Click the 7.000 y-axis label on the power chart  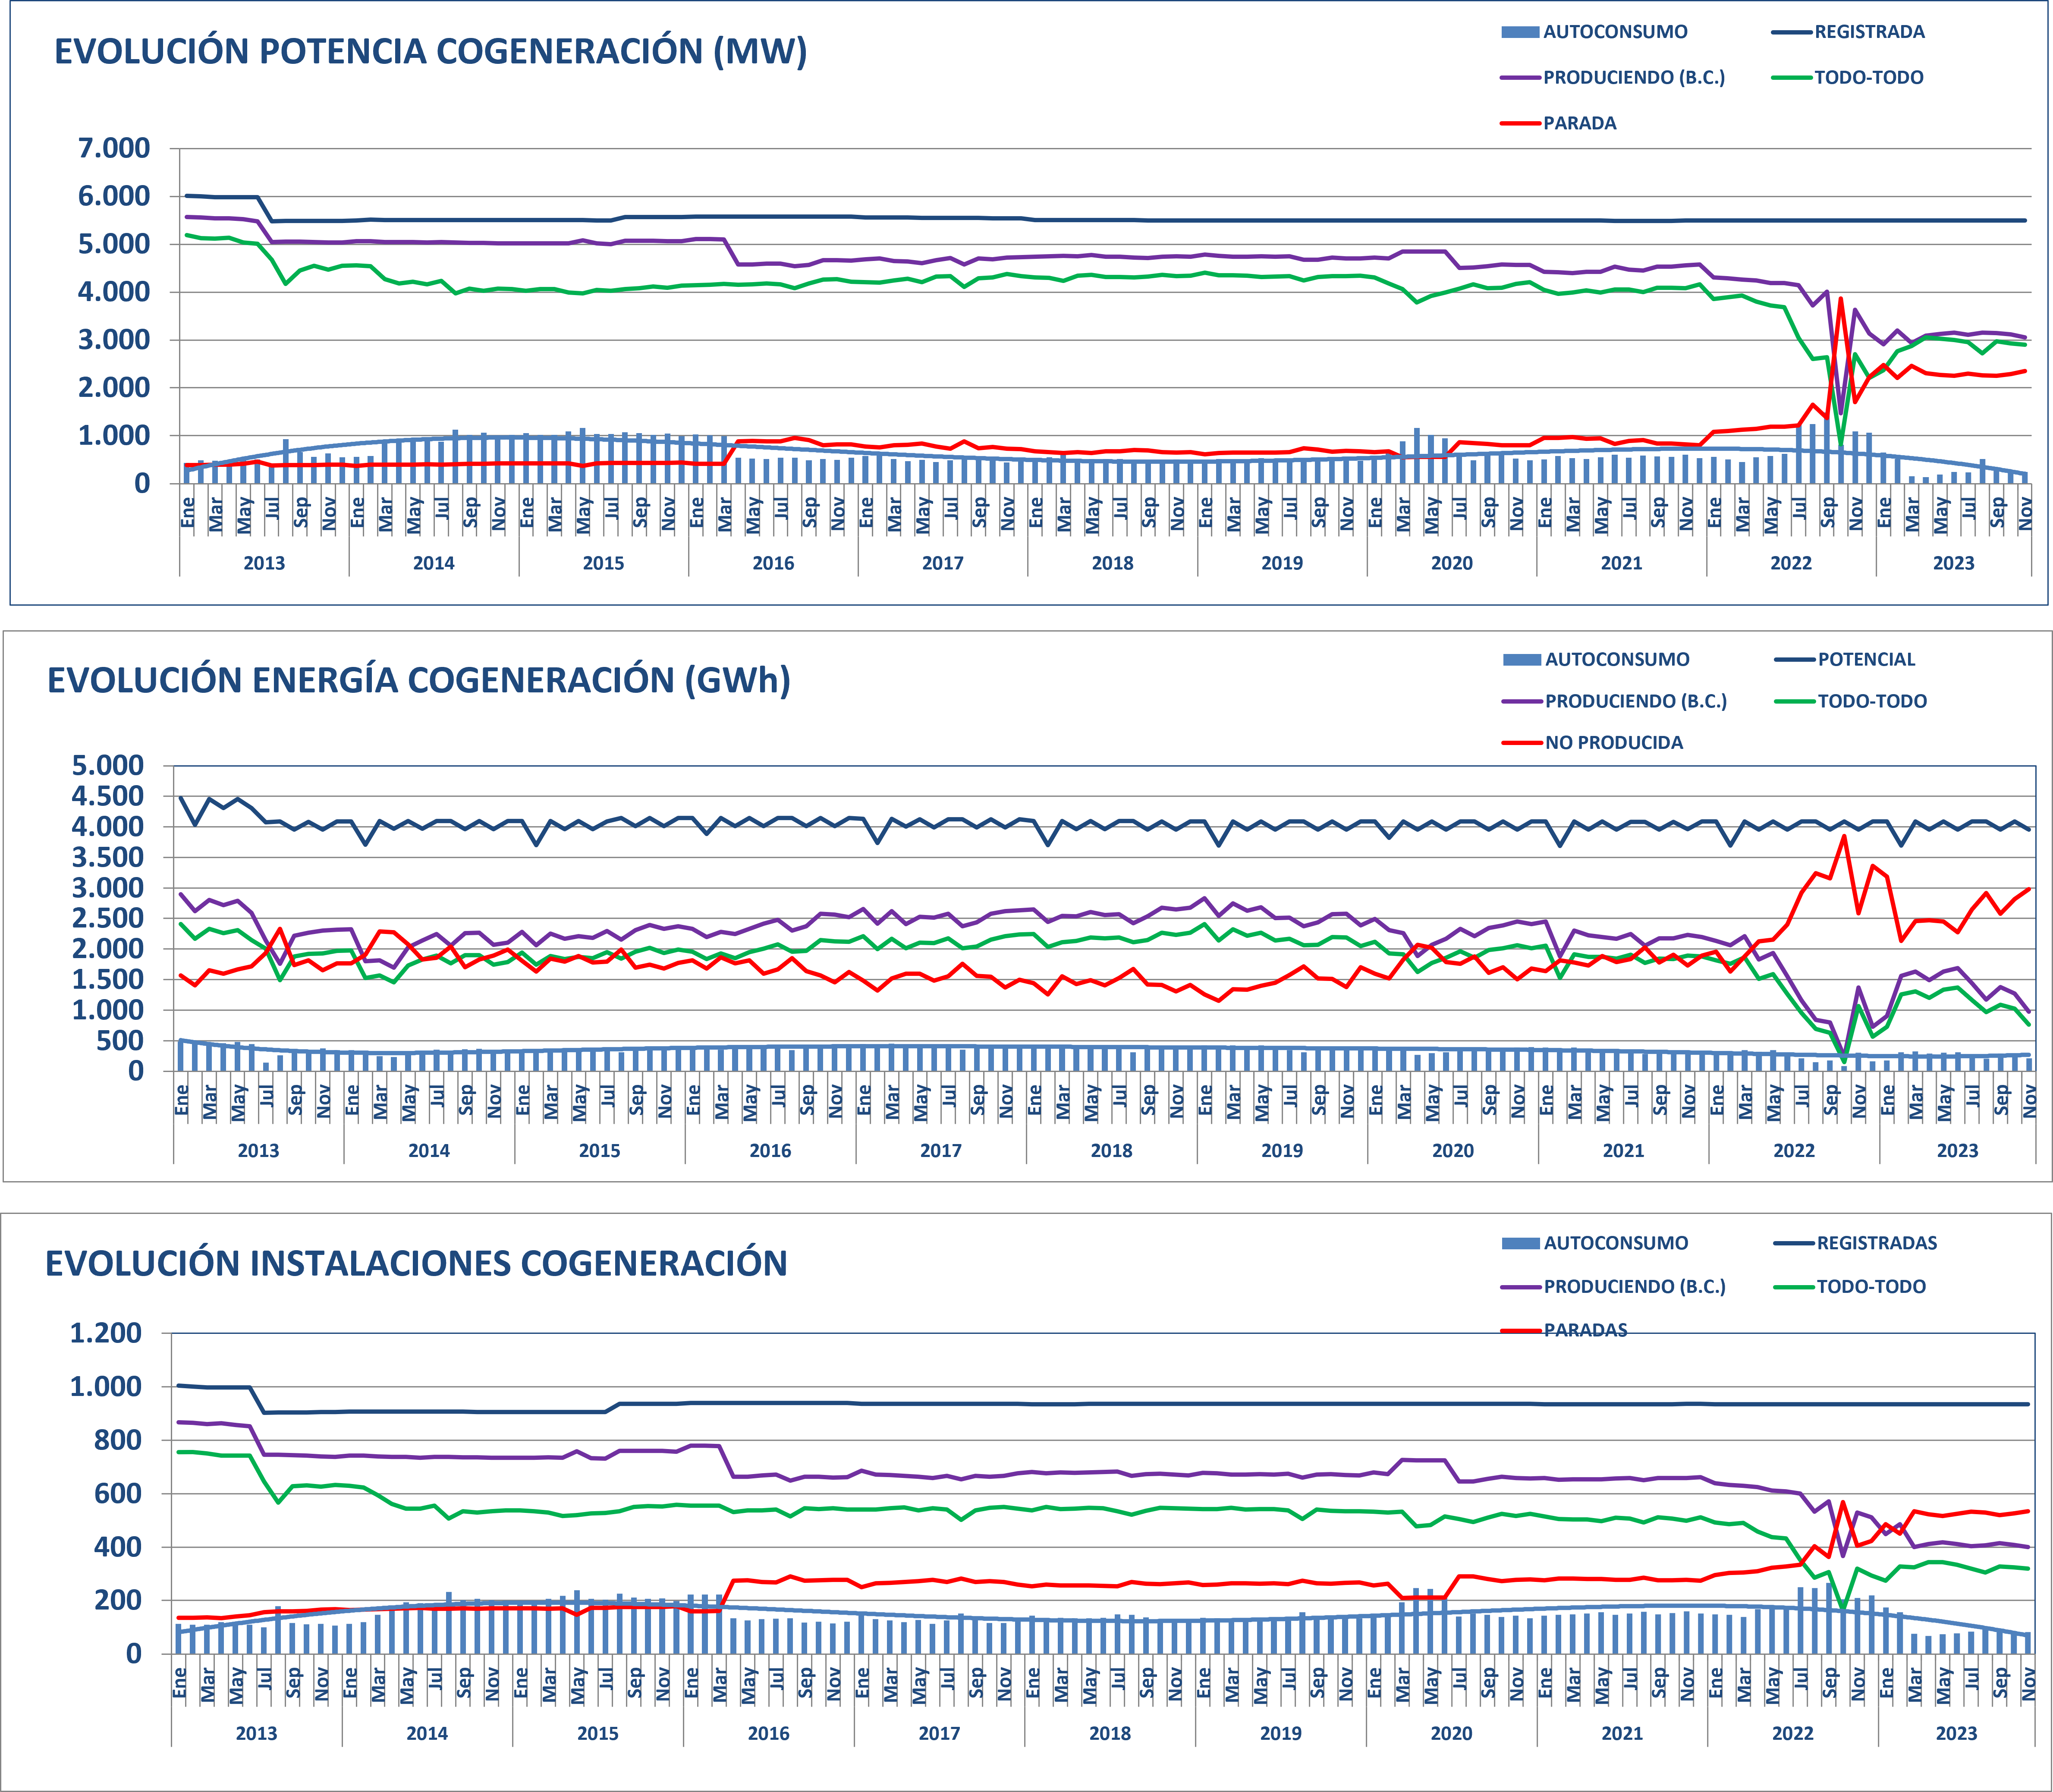114,149
